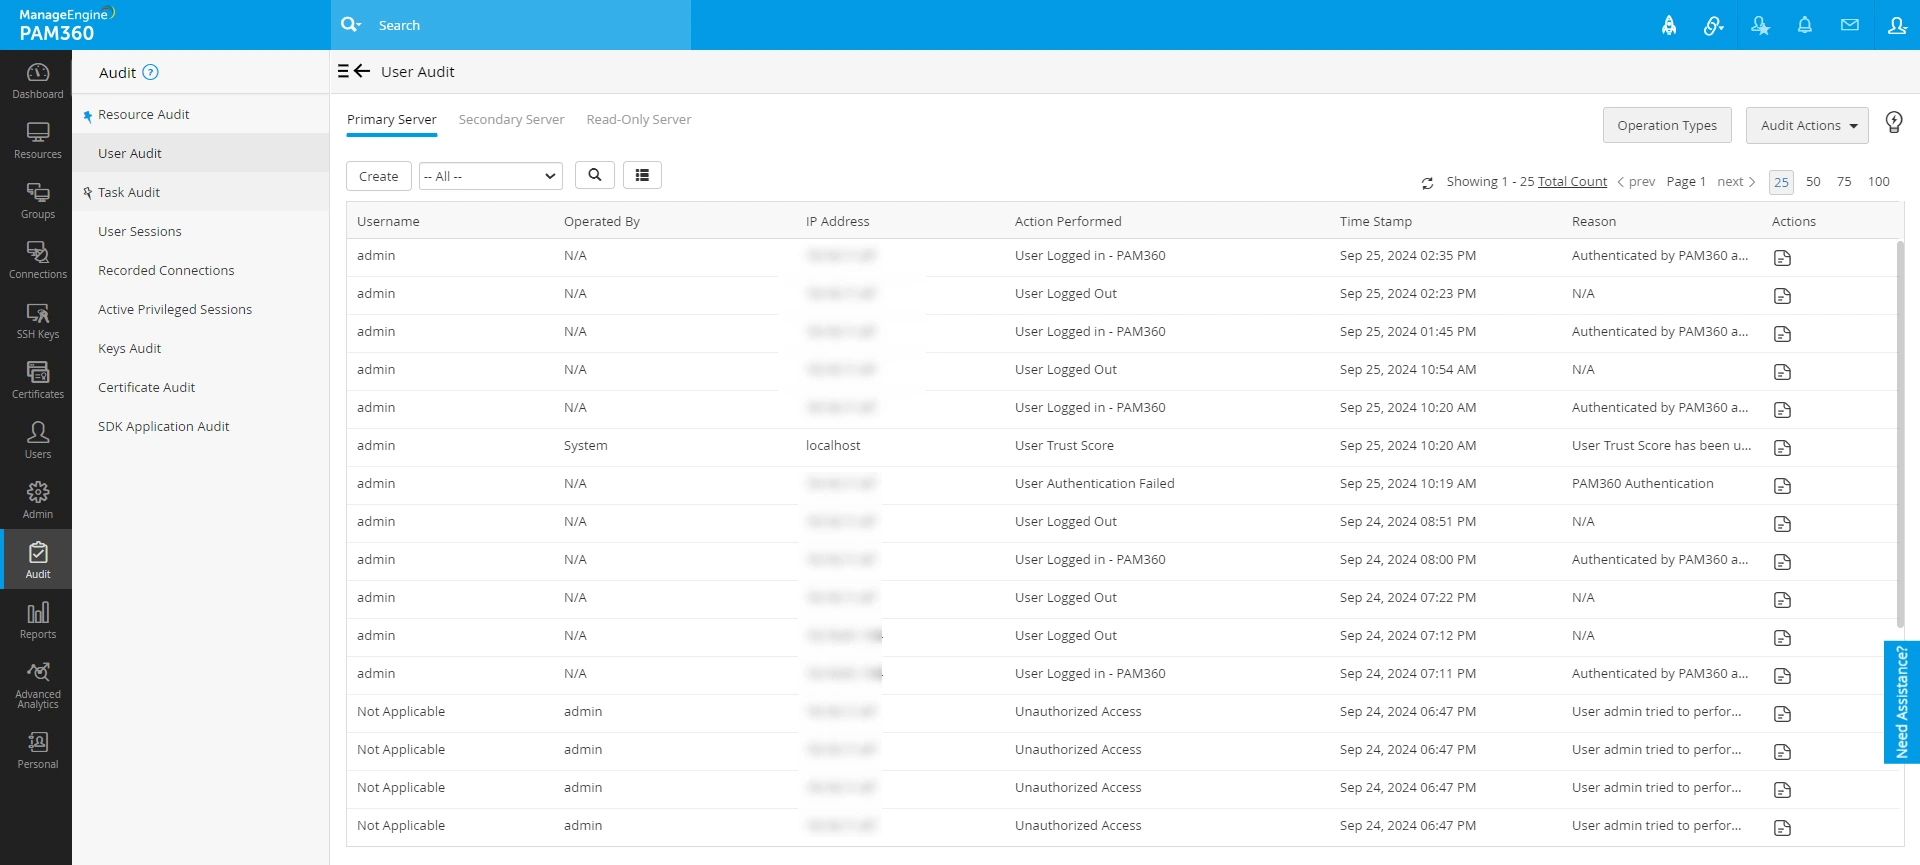Viewport: 1920px width, 865px height.
Task: Open Personal in the left sidebar
Action: (x=37, y=750)
